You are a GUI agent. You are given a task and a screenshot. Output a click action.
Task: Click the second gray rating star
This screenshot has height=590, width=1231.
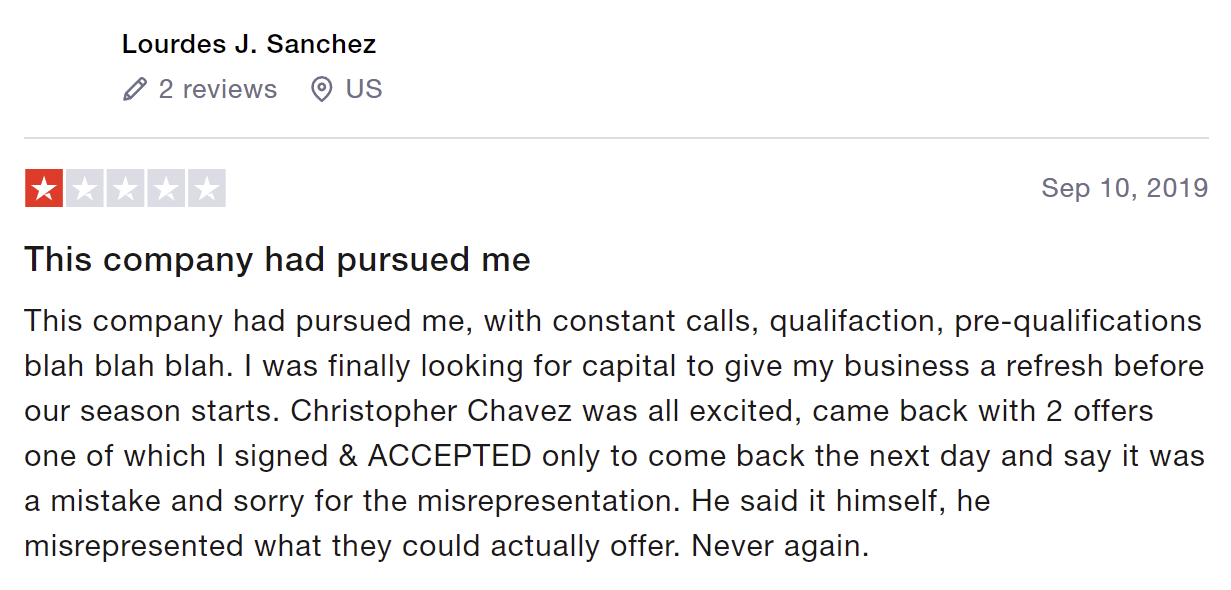click(84, 188)
